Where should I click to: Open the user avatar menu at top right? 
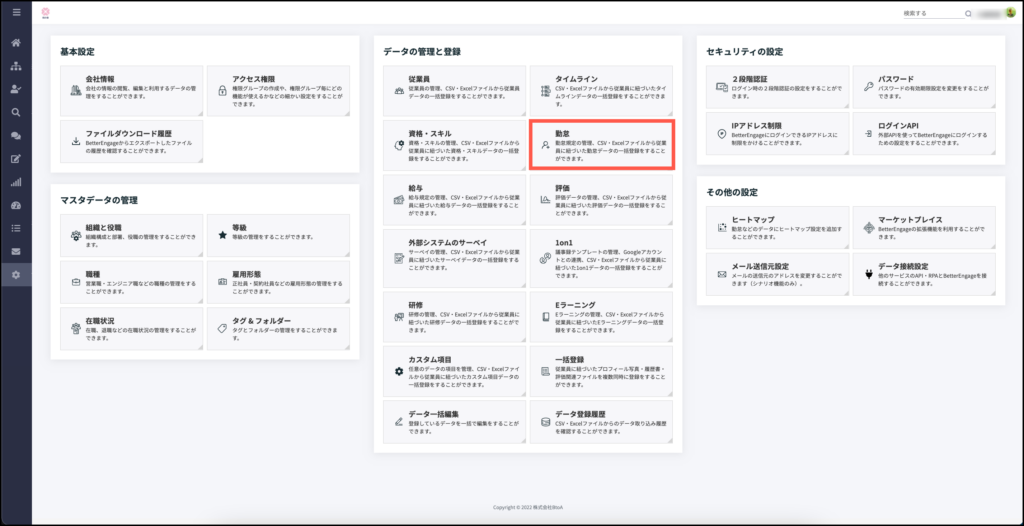1010,13
